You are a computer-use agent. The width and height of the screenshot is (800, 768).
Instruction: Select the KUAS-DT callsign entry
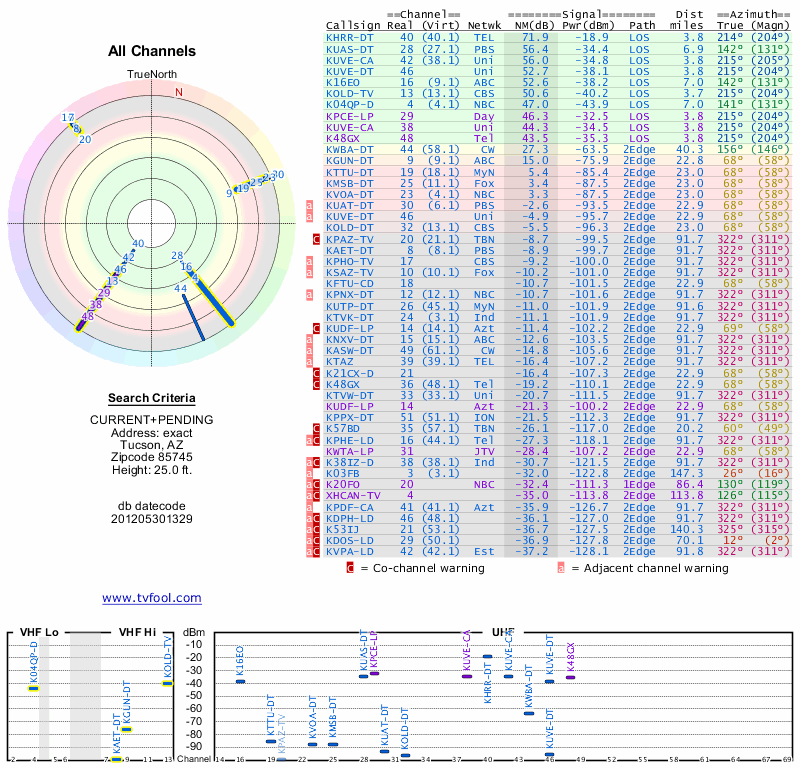click(349, 49)
